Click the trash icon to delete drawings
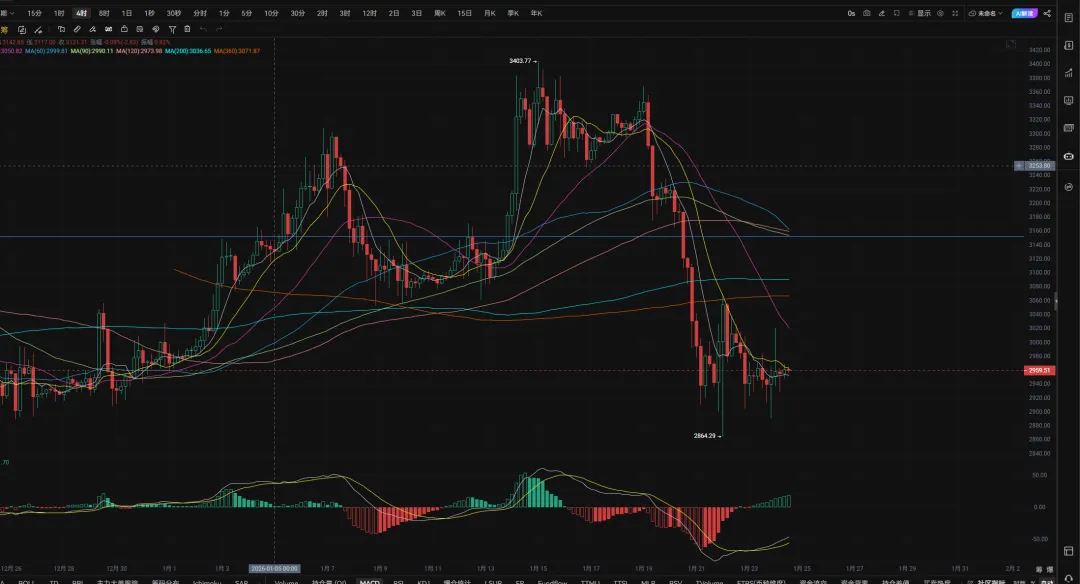Image resolution: width=1080 pixels, height=584 pixels. click(x=187, y=29)
